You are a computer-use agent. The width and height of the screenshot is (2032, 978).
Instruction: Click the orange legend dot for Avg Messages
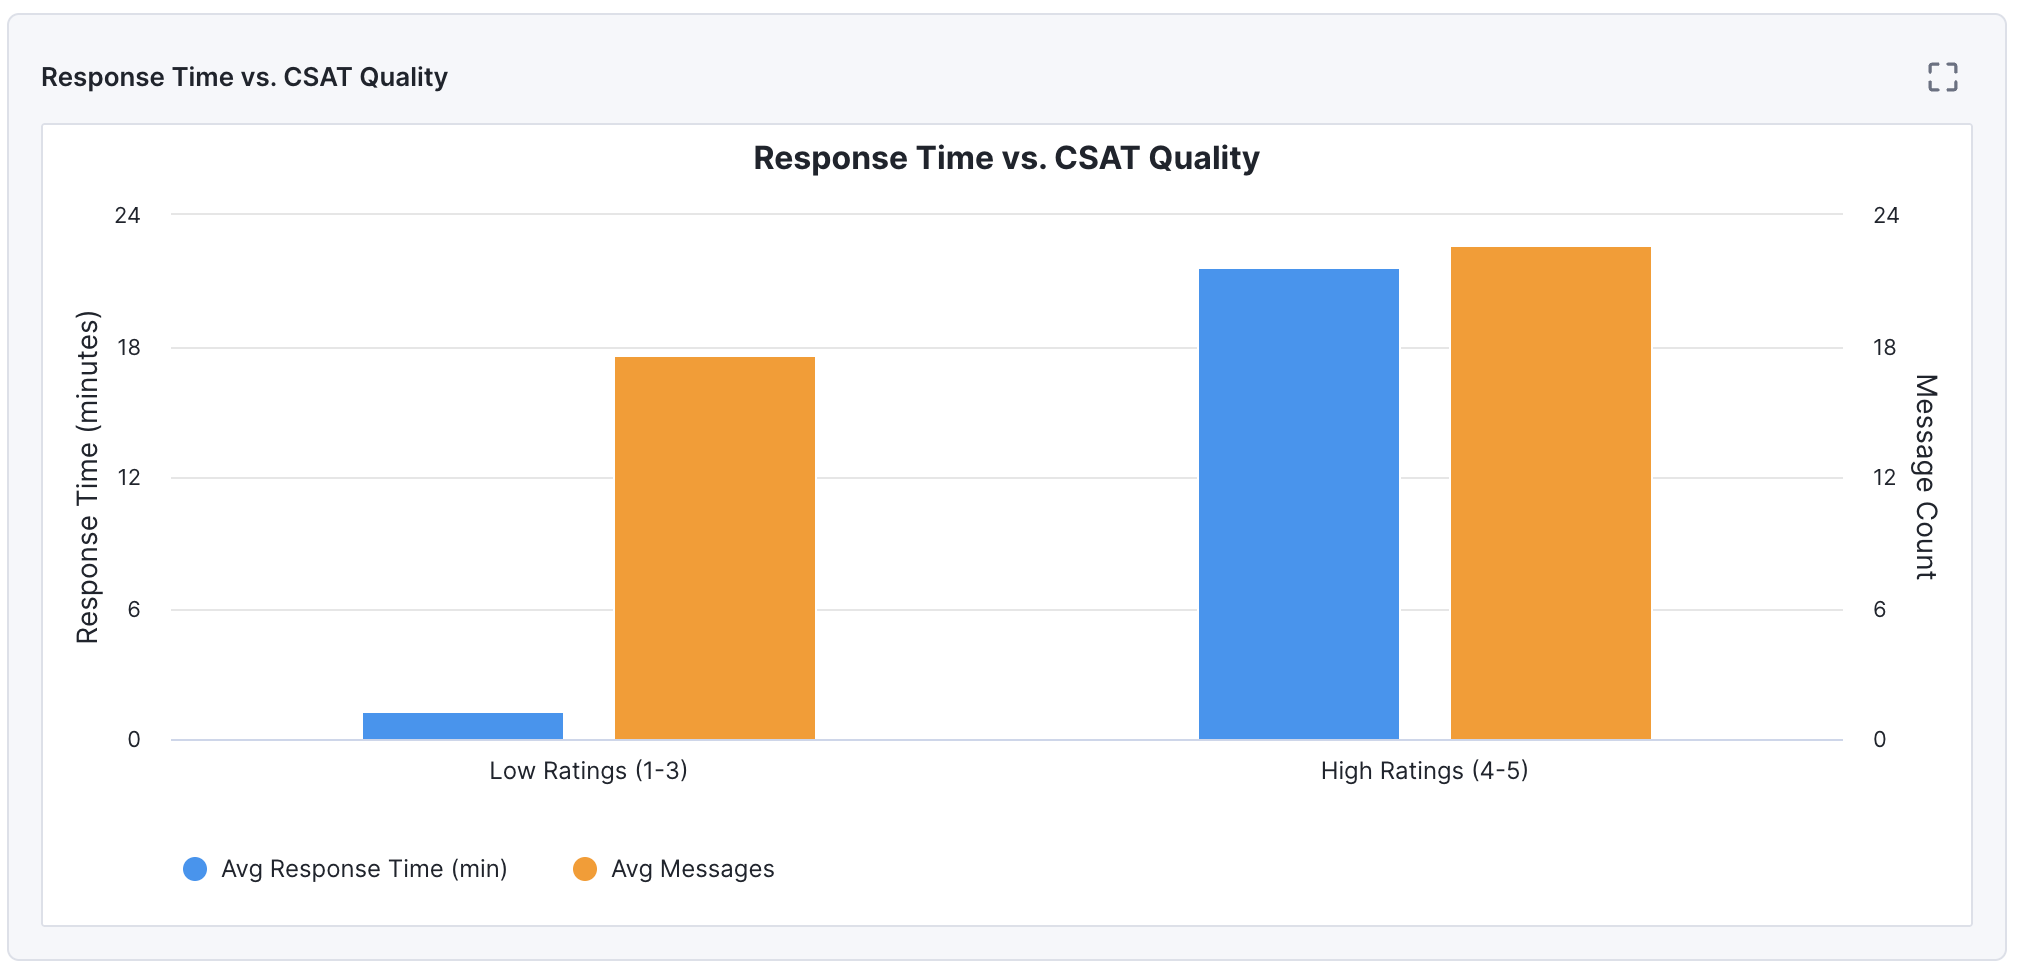click(x=585, y=868)
